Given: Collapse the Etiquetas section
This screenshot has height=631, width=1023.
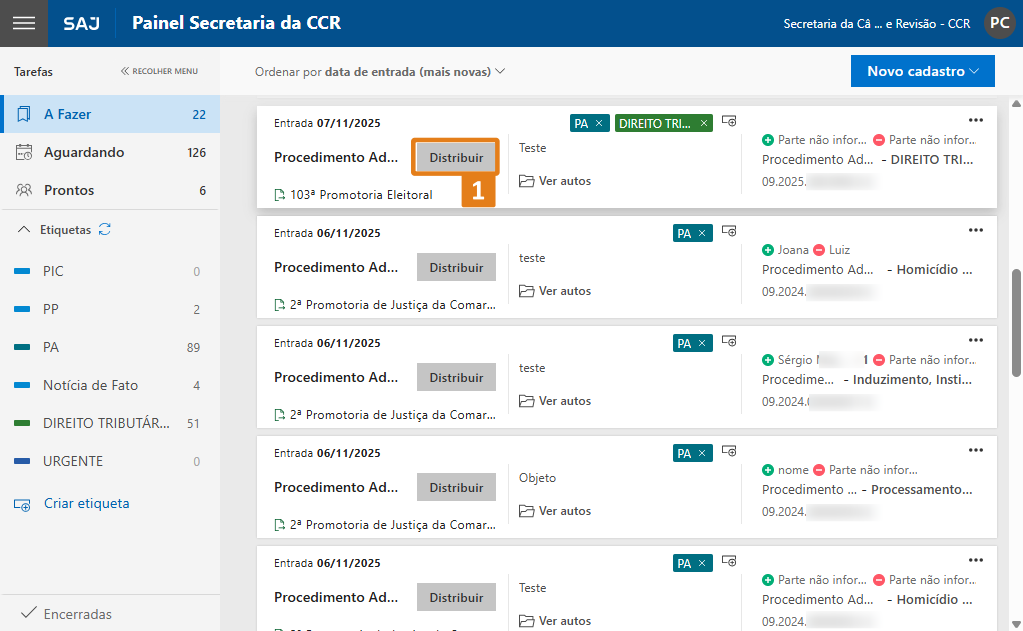Looking at the screenshot, I should tap(25, 230).
